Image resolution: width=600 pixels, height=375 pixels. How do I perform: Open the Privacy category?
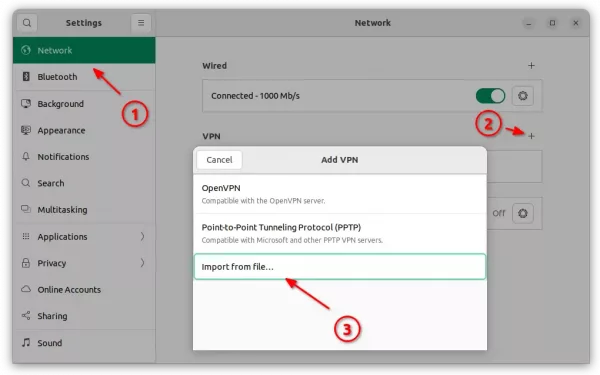84,263
